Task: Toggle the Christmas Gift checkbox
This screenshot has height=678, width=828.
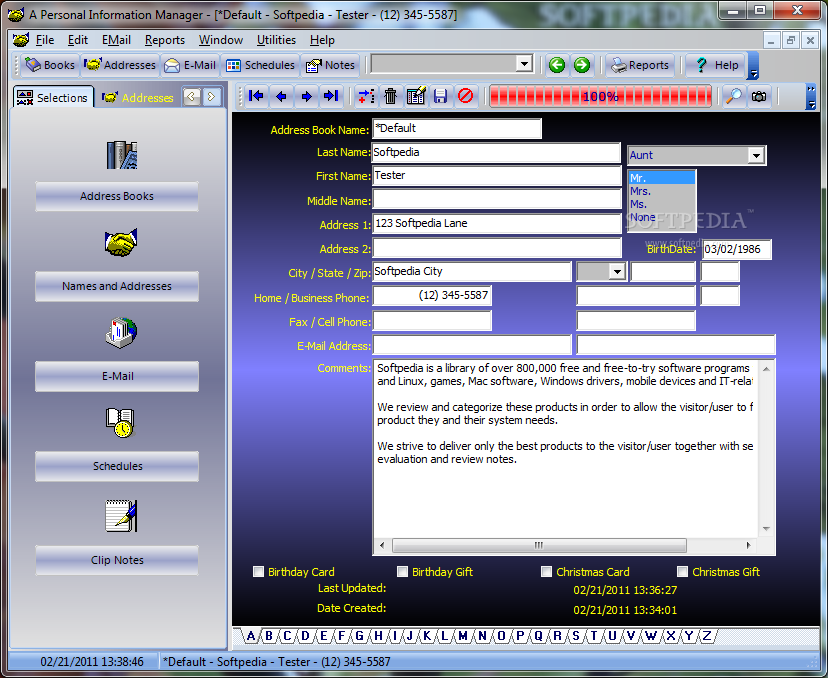Action: pos(682,572)
